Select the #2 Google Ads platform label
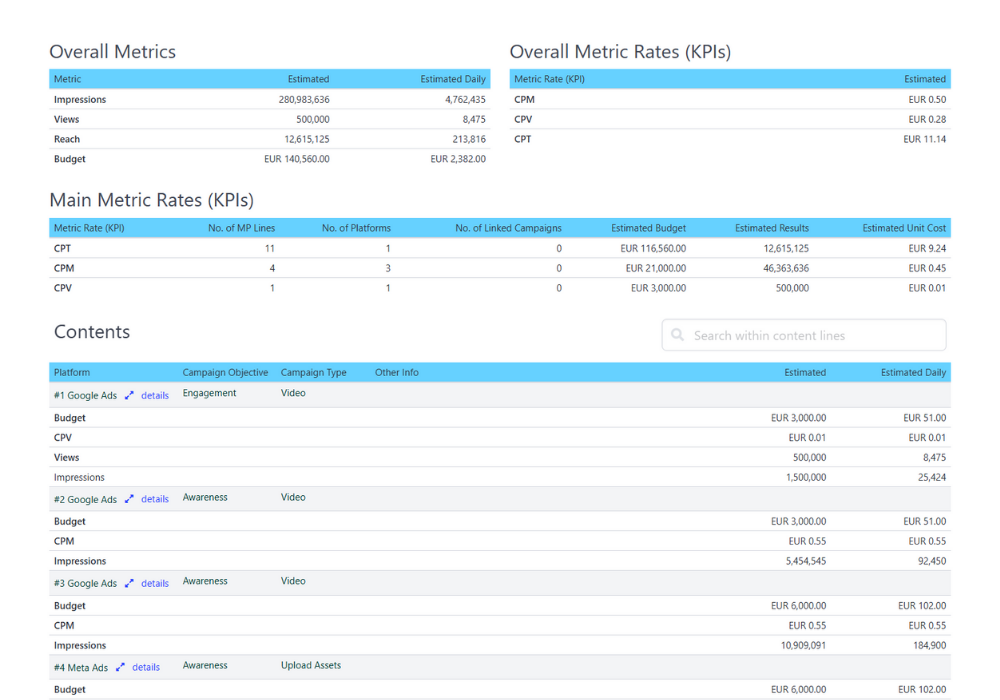The height and width of the screenshot is (700, 1000). pyautogui.click(x=85, y=499)
